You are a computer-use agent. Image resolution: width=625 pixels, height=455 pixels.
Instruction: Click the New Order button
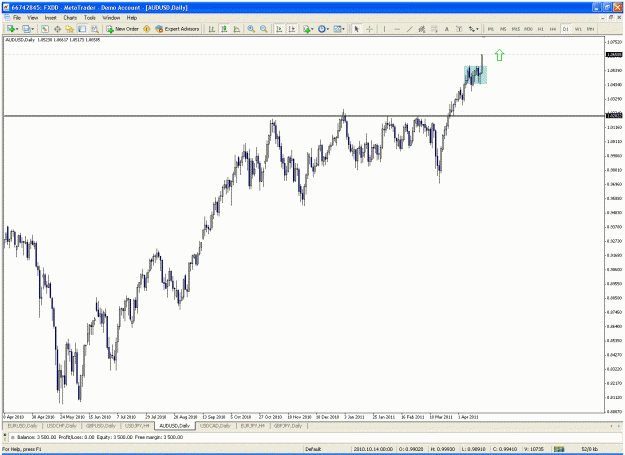(x=122, y=29)
